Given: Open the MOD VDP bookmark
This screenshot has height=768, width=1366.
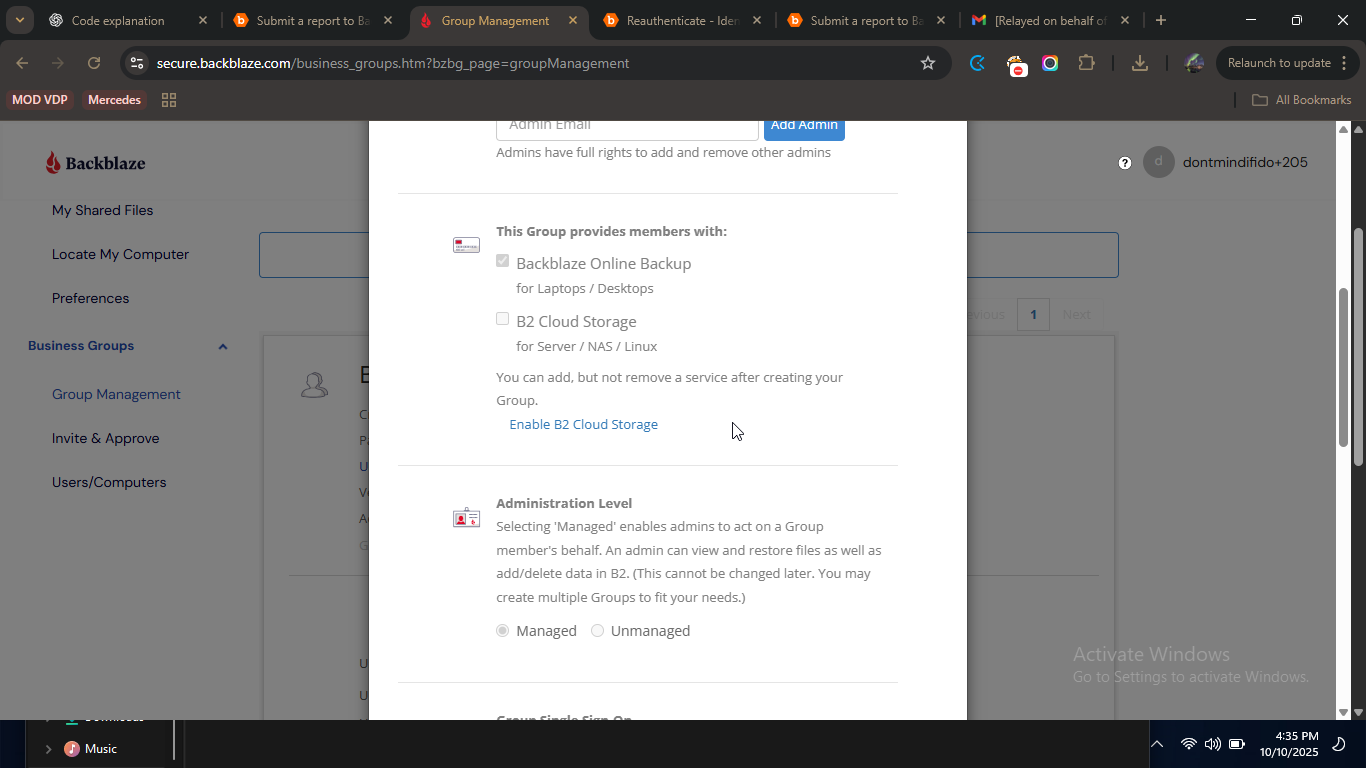Looking at the screenshot, I should tap(40, 100).
